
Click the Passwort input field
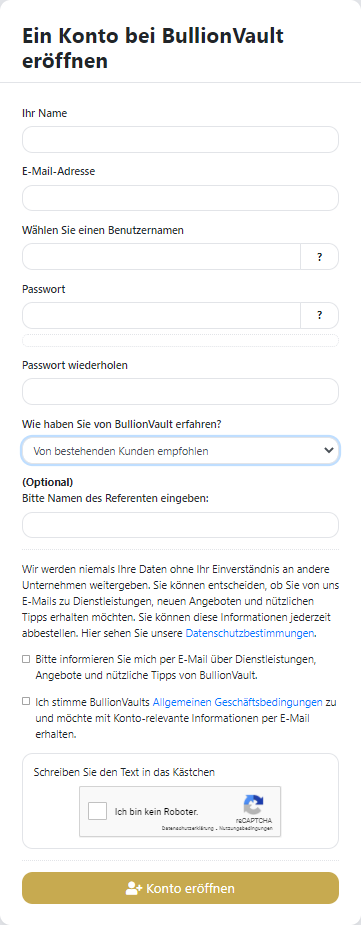[162, 316]
